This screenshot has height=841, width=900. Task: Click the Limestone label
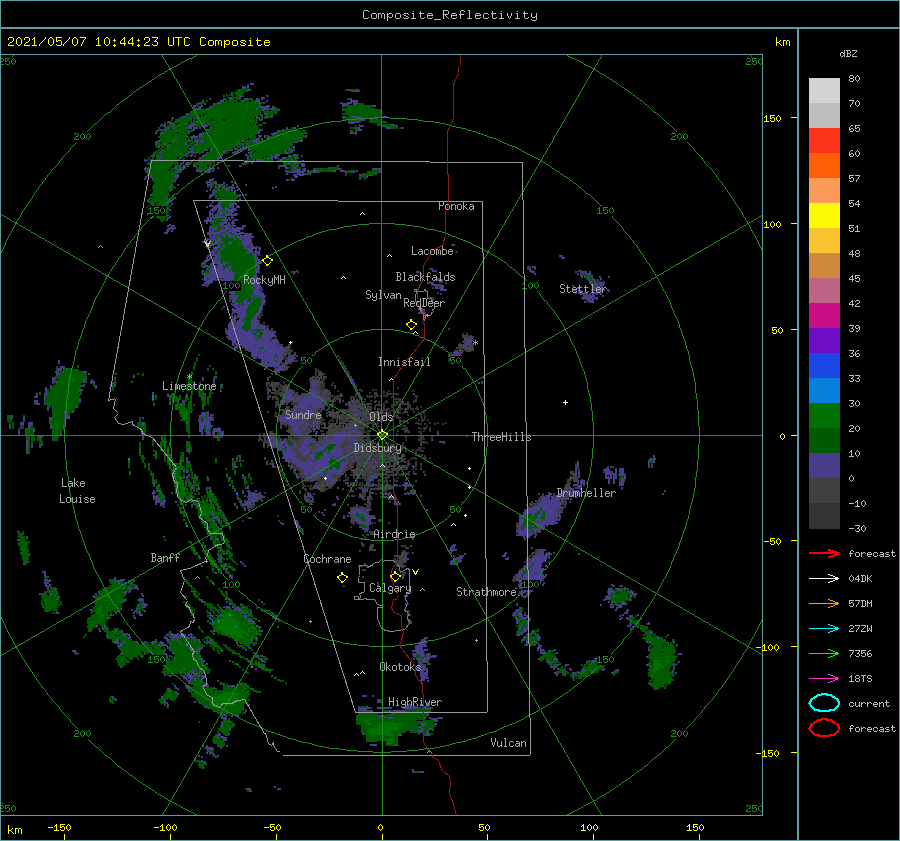pos(189,386)
